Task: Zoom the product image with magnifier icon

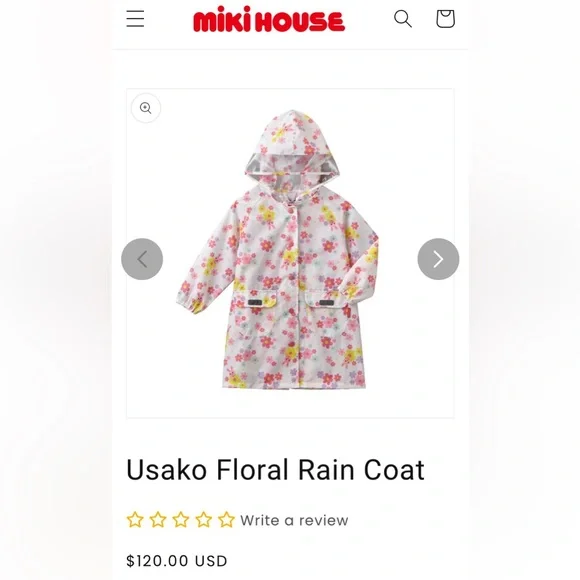Action: 146,108
